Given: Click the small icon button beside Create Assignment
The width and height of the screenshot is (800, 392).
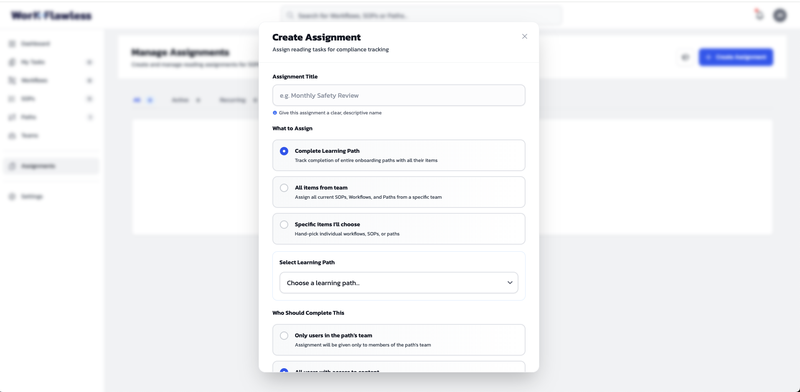Looking at the screenshot, I should point(685,57).
